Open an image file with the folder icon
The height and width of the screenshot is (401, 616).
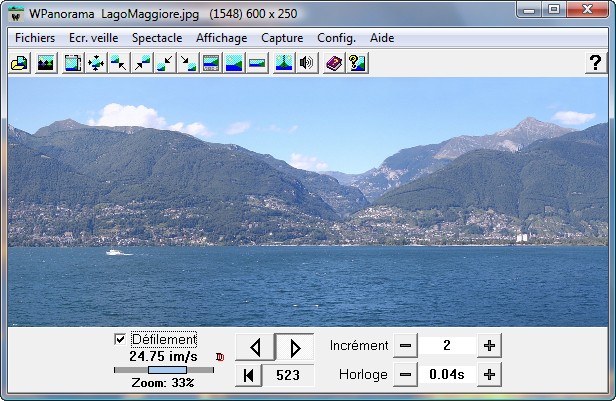click(x=19, y=63)
